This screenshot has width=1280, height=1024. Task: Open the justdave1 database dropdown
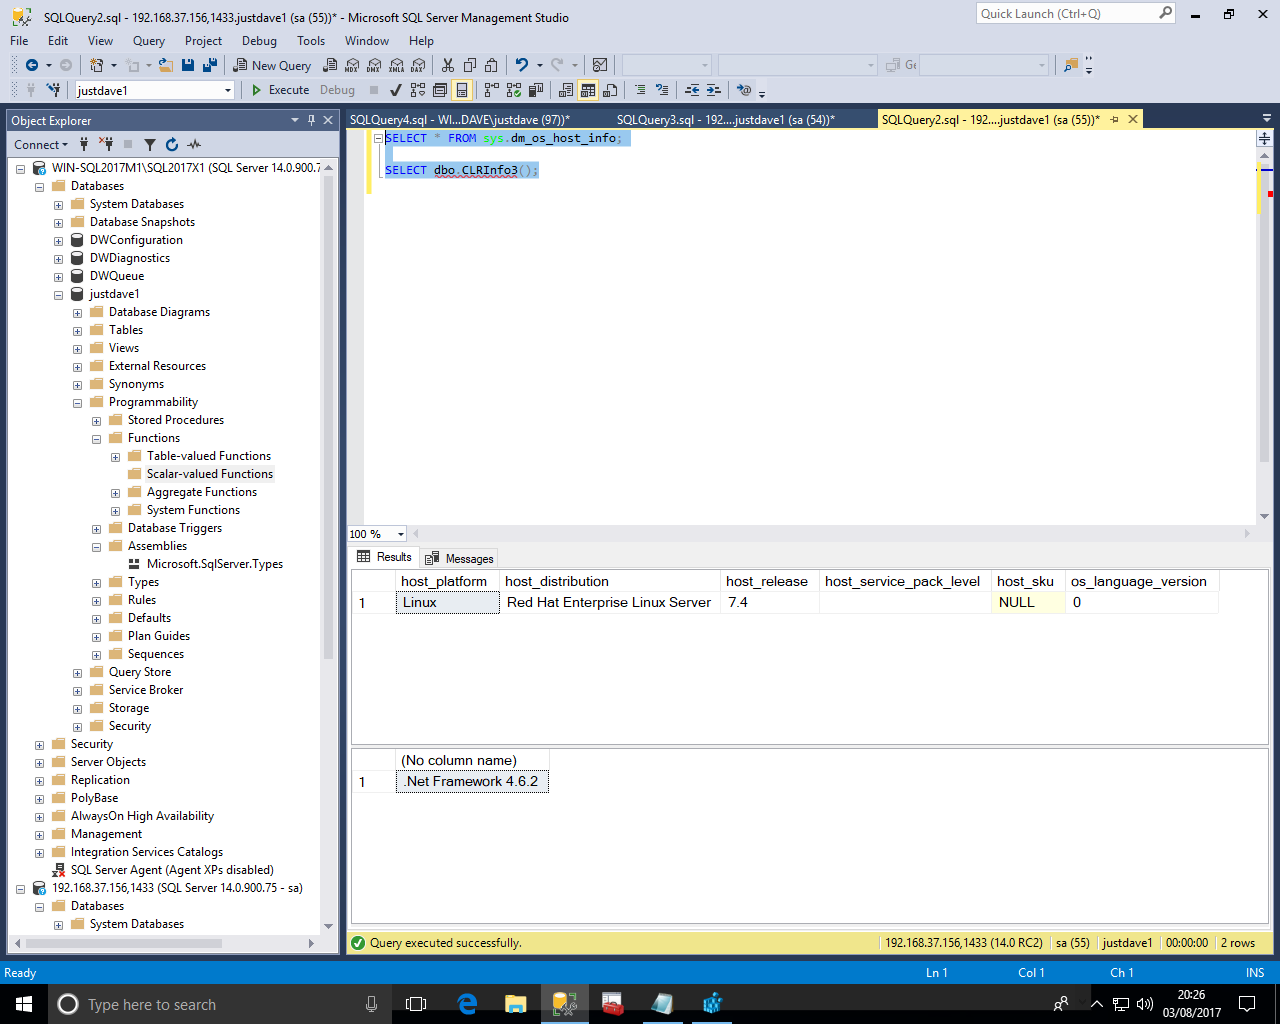[228, 90]
